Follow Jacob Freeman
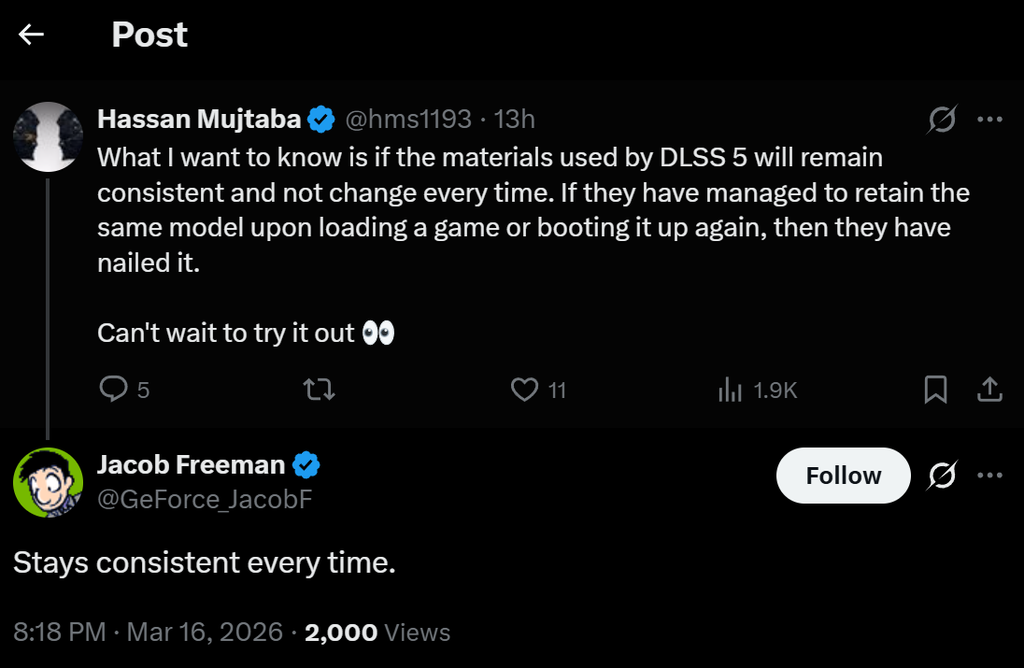The width and height of the screenshot is (1024, 668). [x=843, y=476]
